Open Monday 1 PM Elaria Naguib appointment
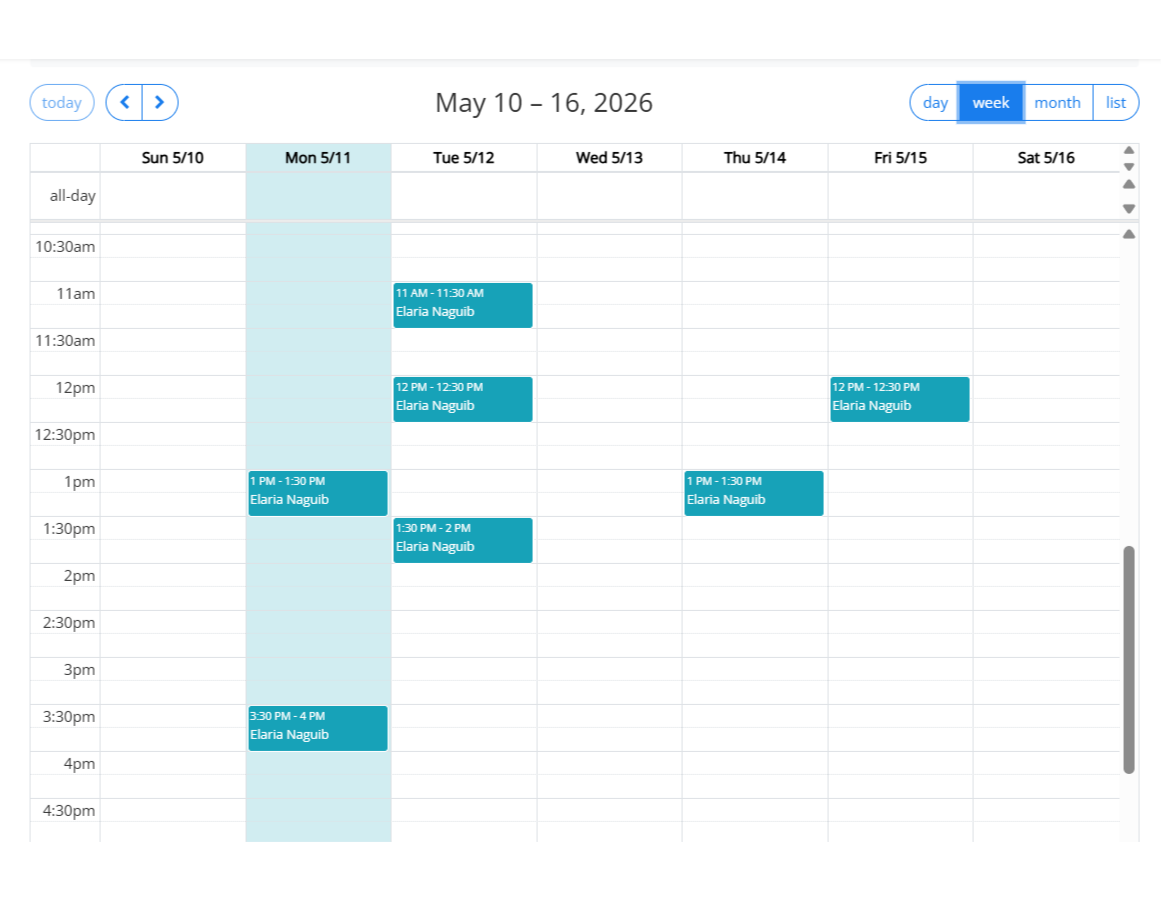Screen dimensions: 1162x901 click(318, 493)
